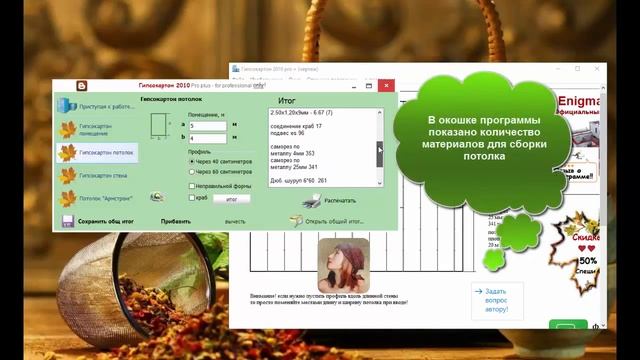Click the orange Blogger icon in the title bar
The image size is (640, 360).
82,86
